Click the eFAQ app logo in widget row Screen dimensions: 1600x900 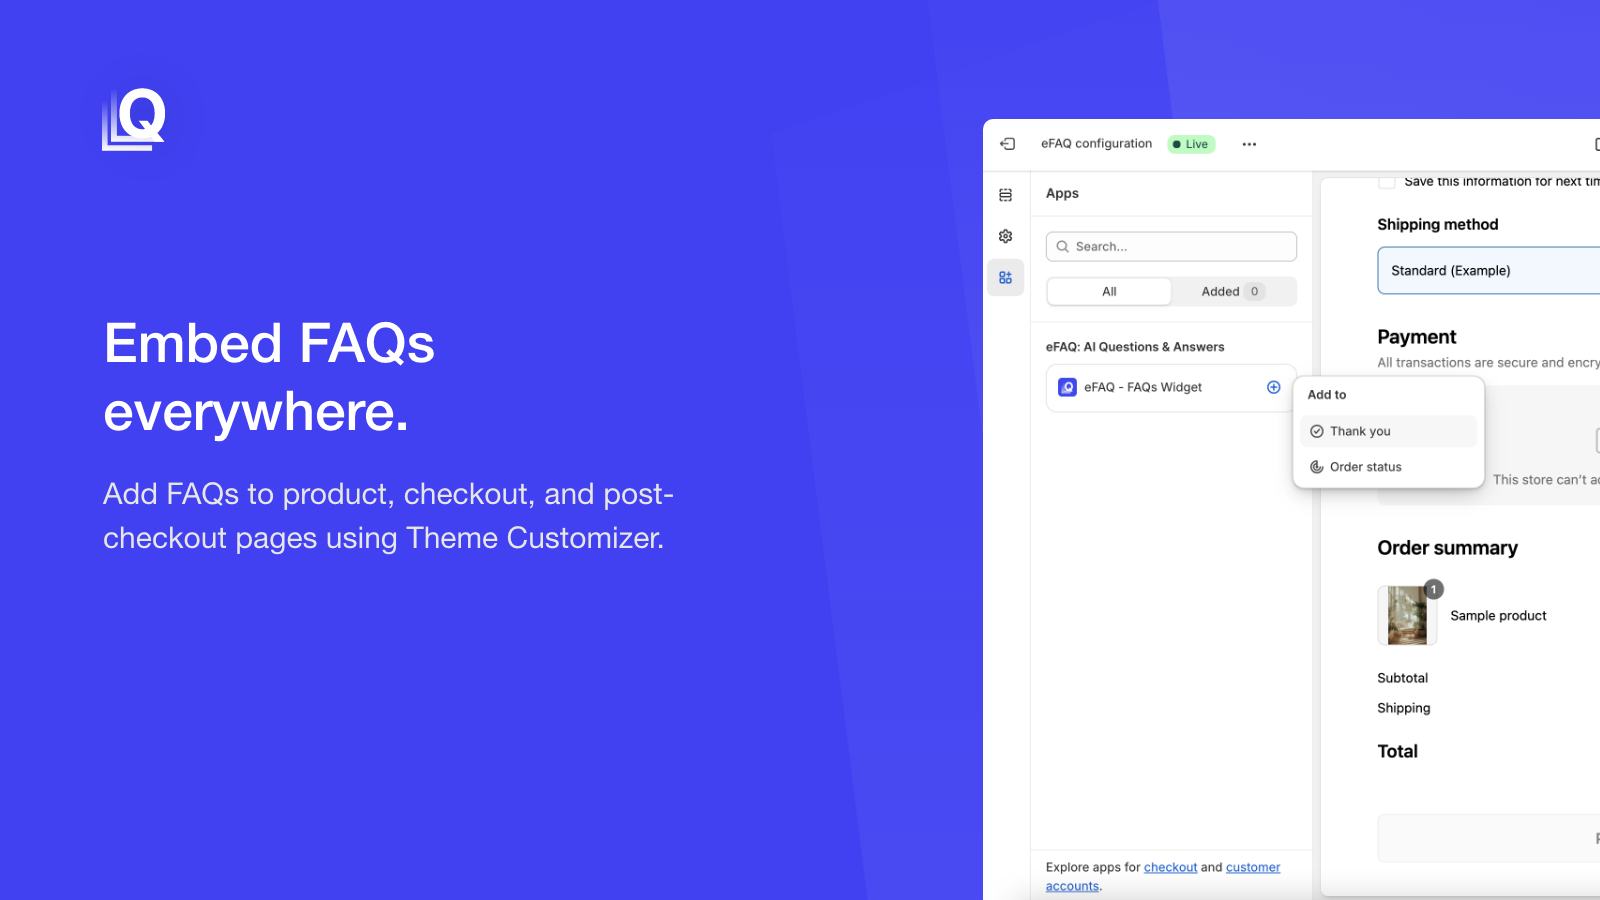pyautogui.click(x=1067, y=387)
